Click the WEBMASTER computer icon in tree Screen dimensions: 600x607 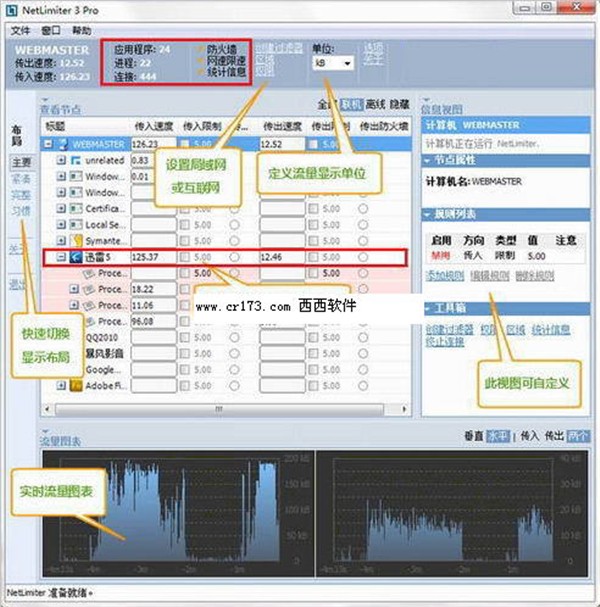(63, 144)
